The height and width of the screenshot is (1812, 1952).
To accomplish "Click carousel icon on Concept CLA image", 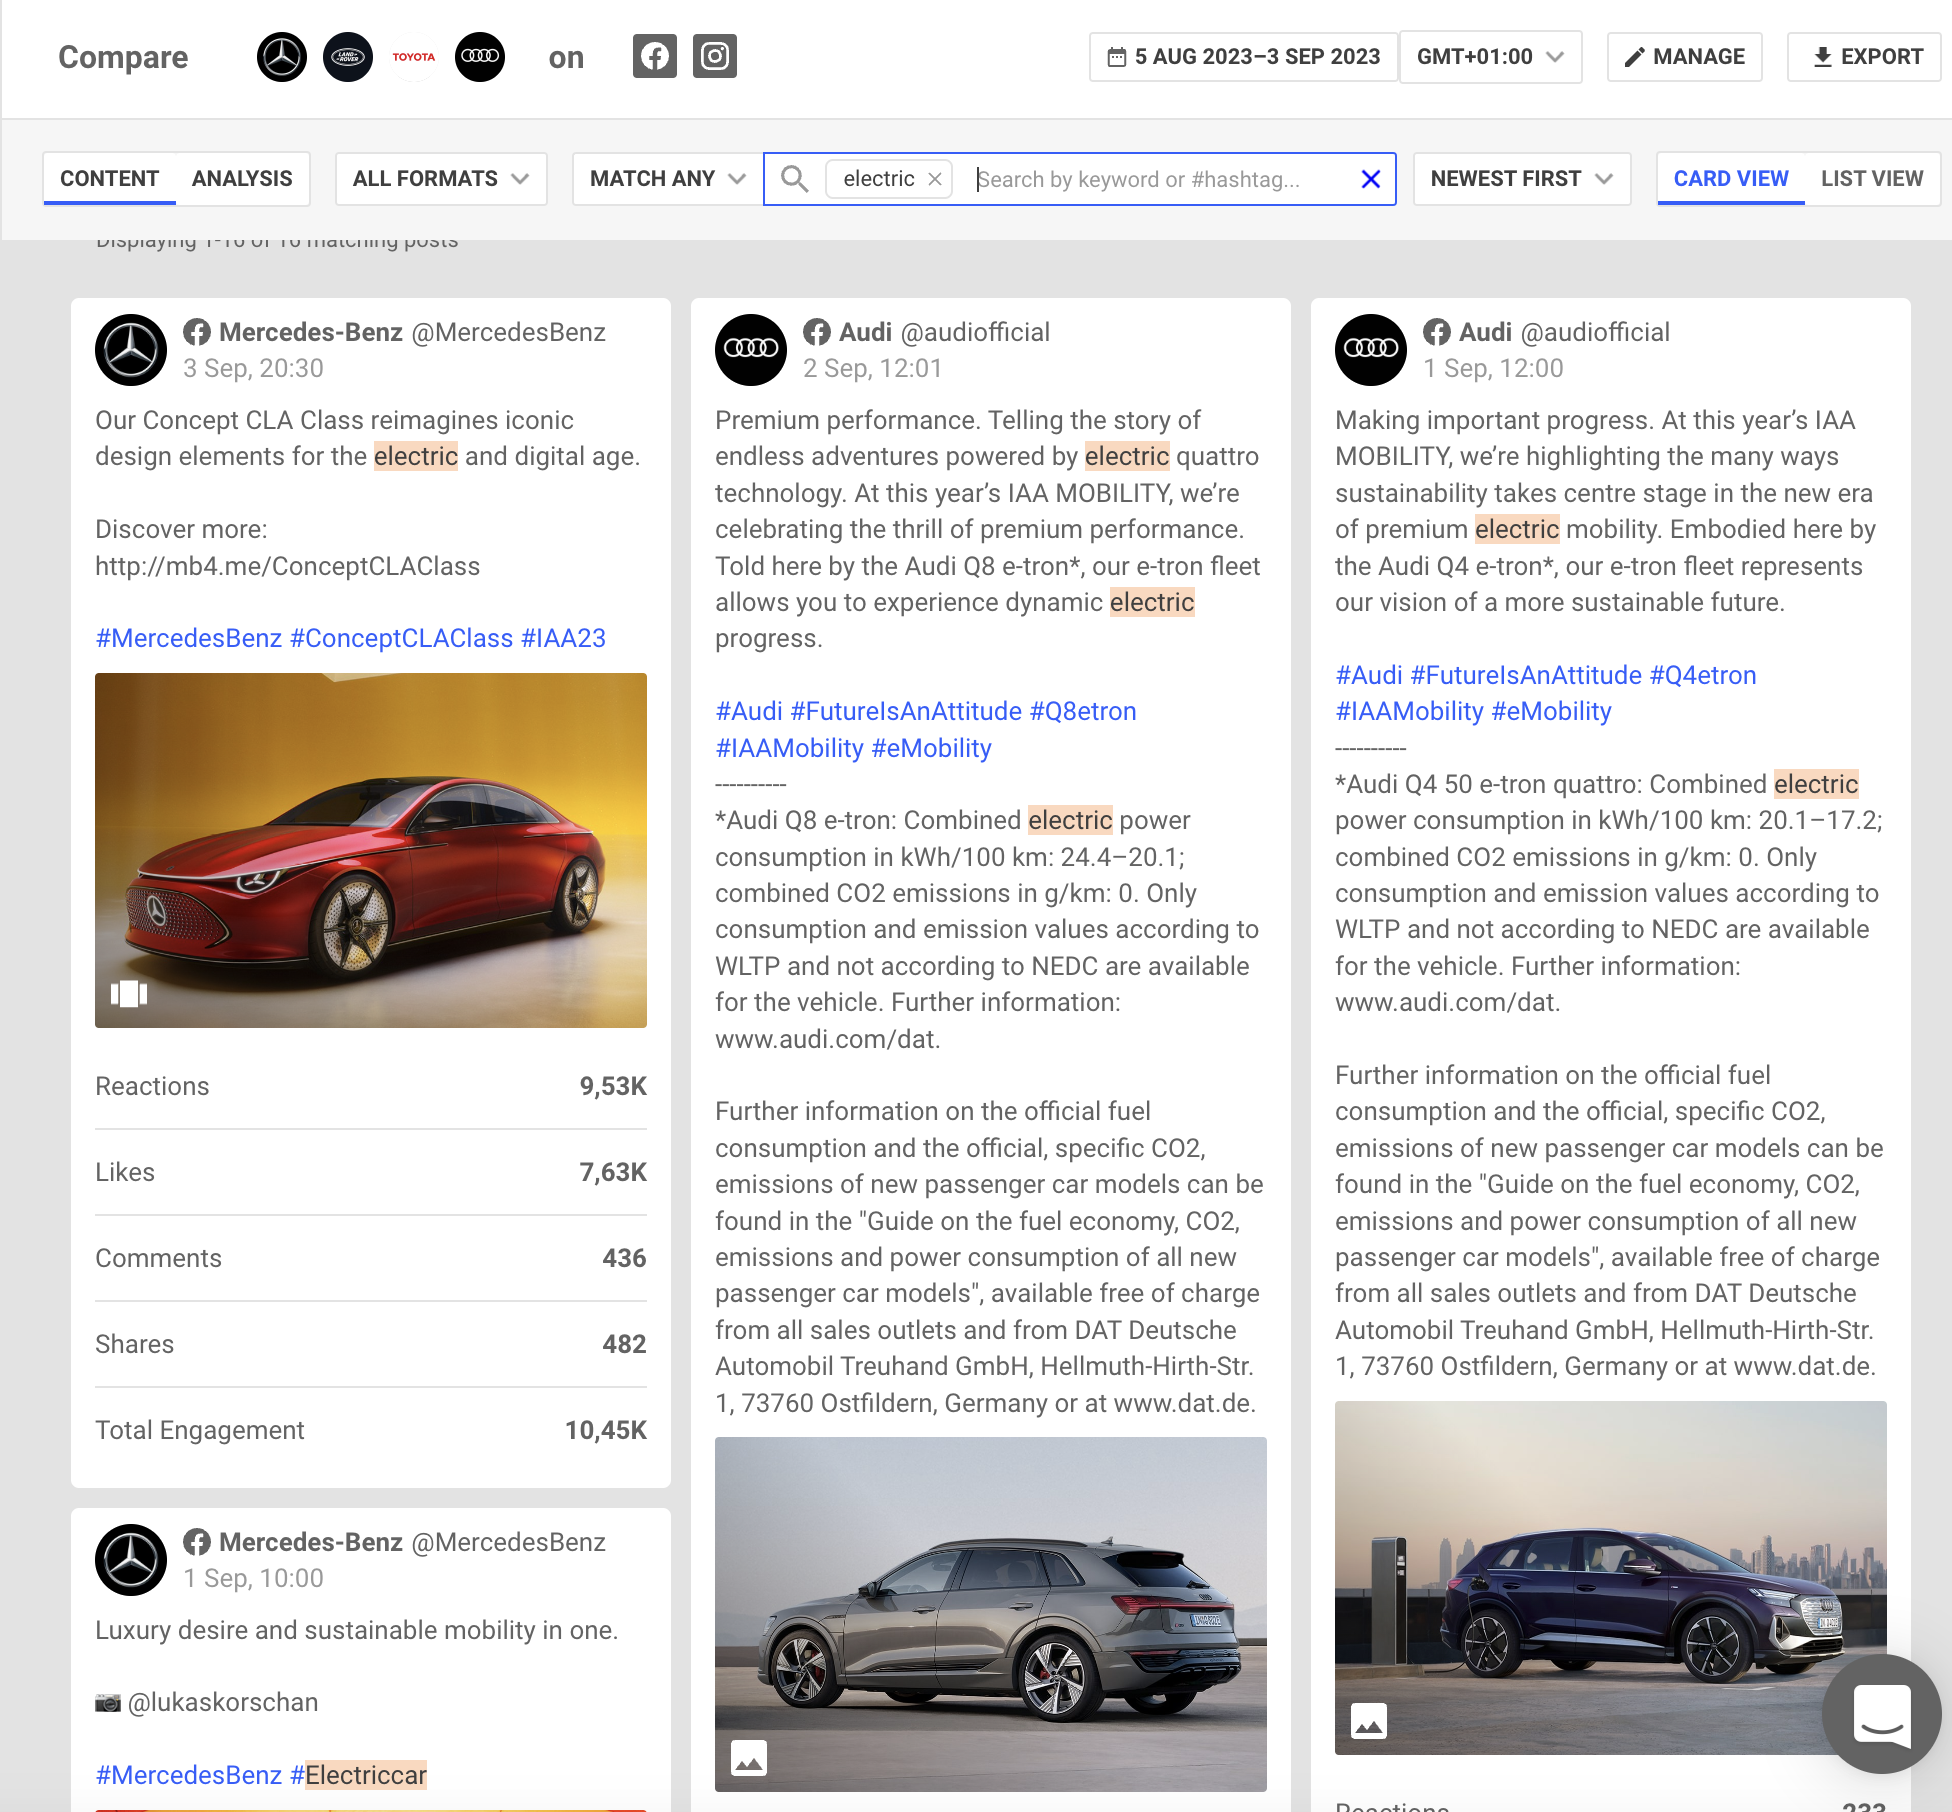I will click(129, 993).
